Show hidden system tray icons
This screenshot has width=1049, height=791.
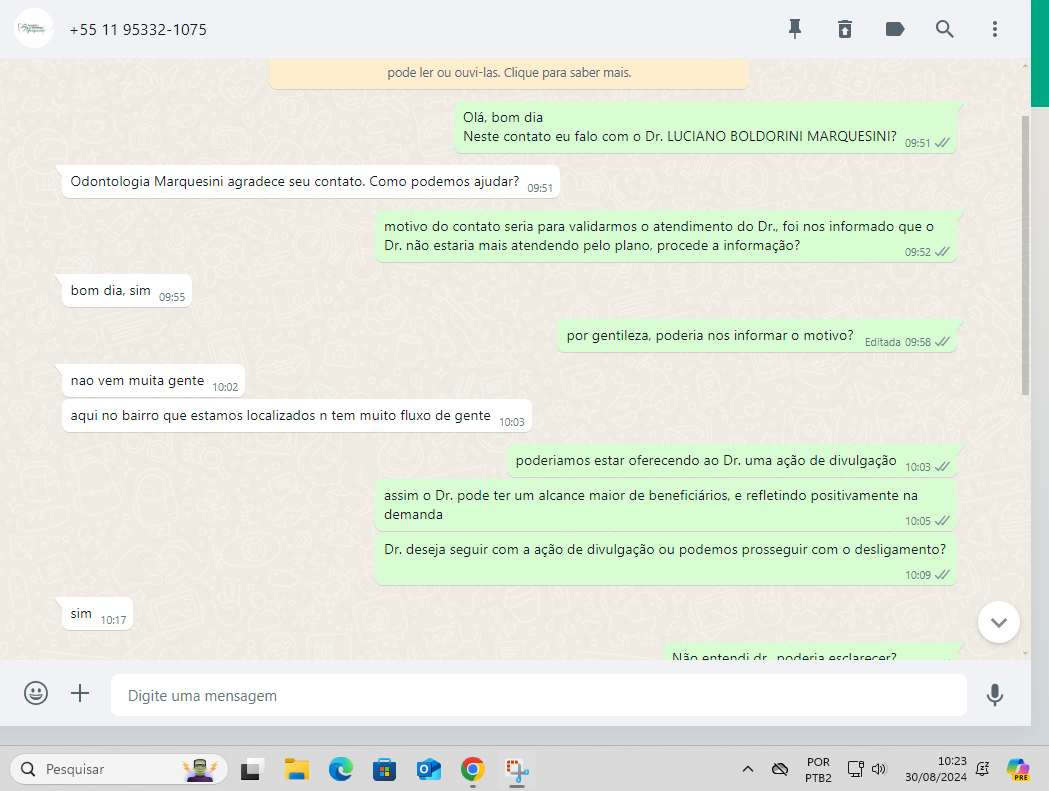click(748, 769)
